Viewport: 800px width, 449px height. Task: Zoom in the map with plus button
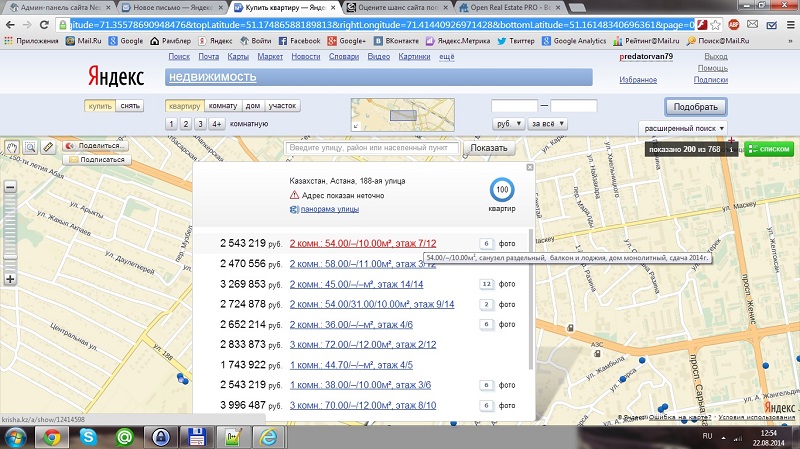click(x=10, y=279)
